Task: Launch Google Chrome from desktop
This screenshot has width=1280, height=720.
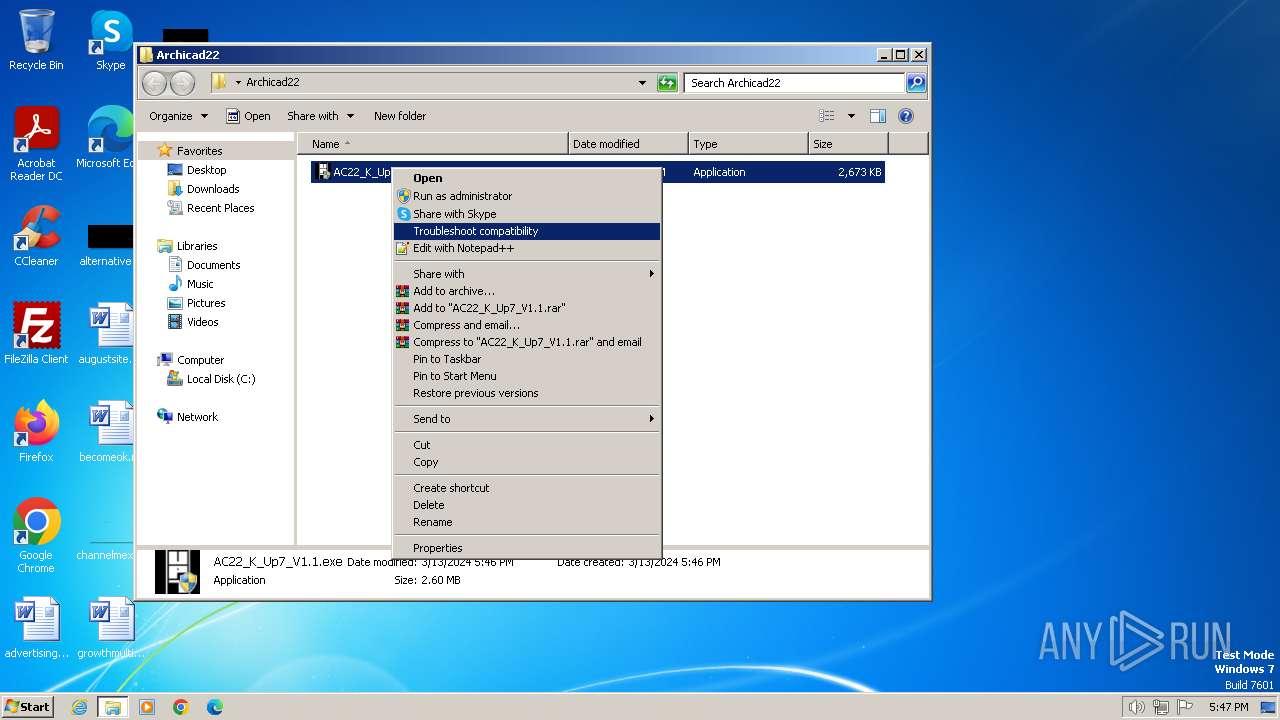Action: [36, 536]
